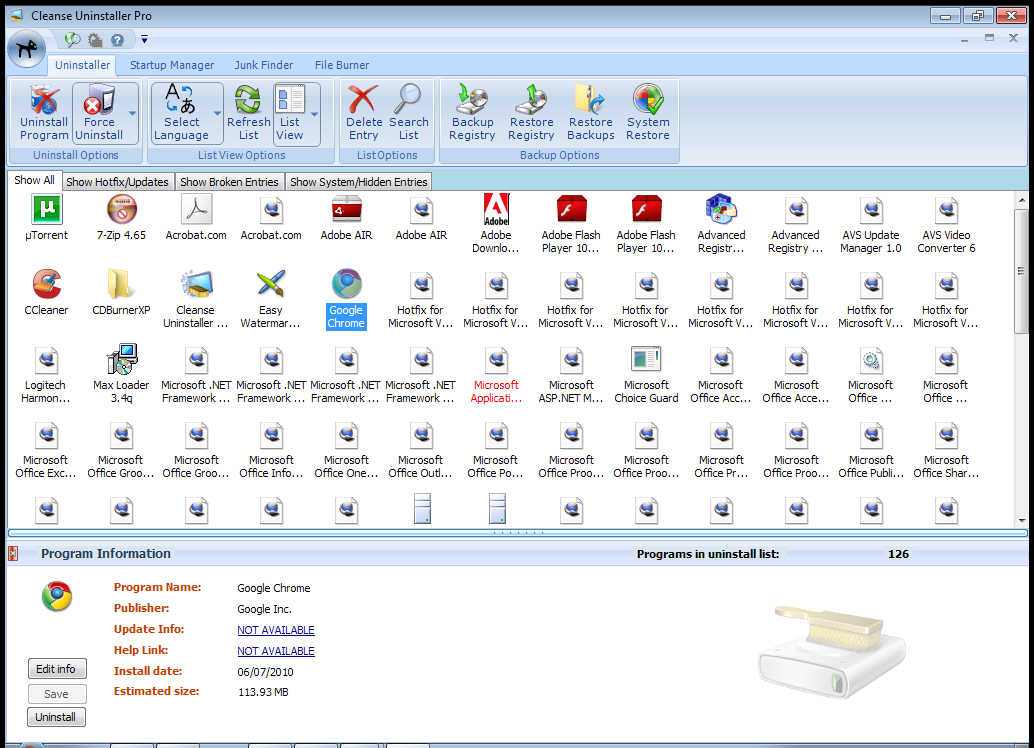Click the Edit info button
This screenshot has height=748, width=1034.
tap(56, 669)
